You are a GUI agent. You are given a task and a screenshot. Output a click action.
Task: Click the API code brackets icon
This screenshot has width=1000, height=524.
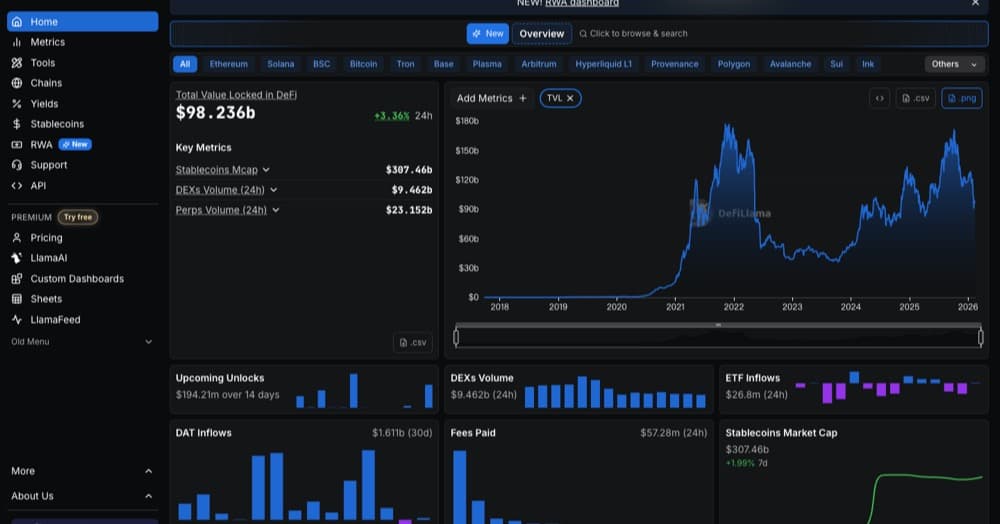[x=17, y=186]
